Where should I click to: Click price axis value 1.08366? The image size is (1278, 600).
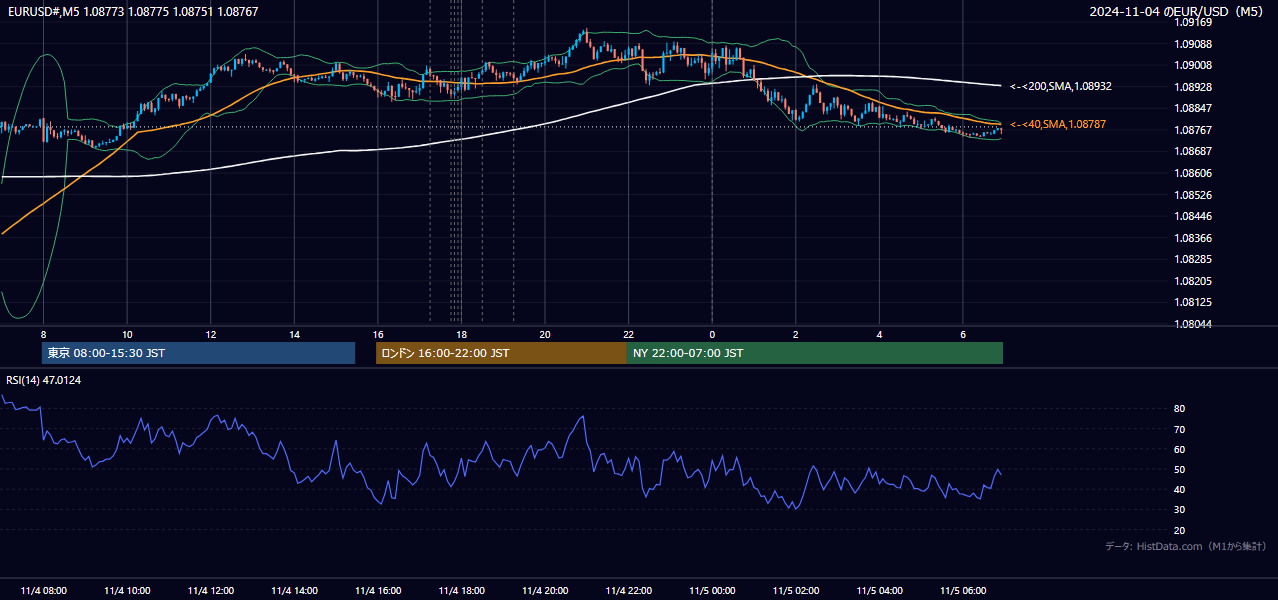tap(1193, 238)
